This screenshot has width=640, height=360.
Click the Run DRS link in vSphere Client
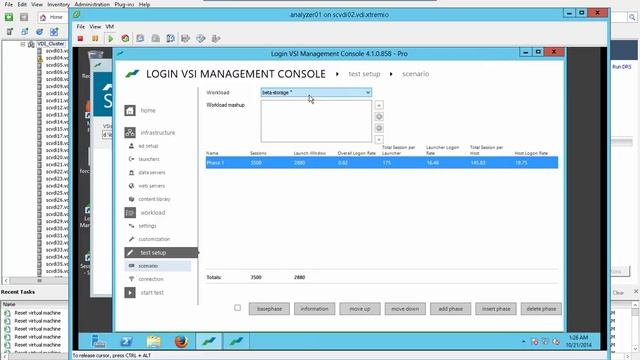(622, 67)
